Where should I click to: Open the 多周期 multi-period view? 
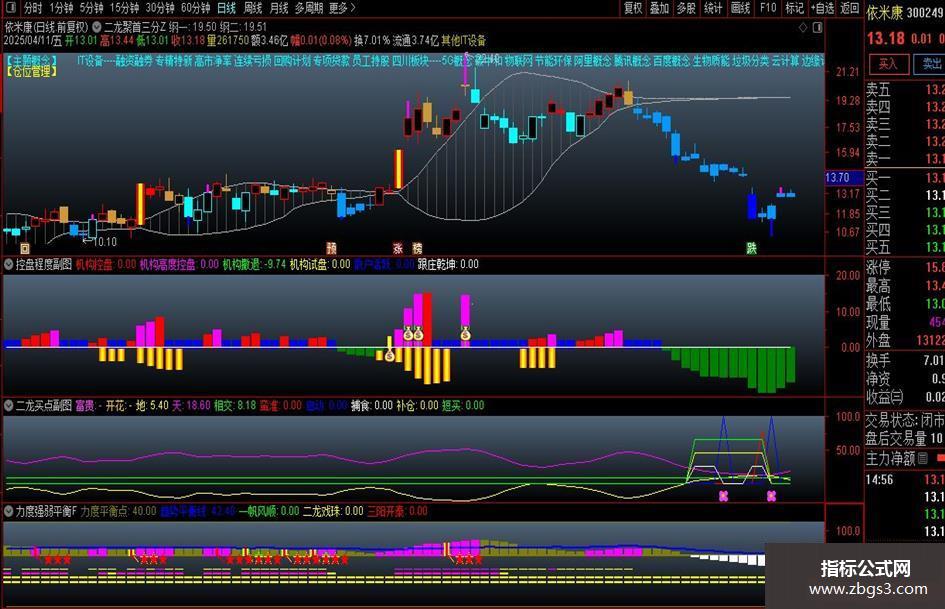click(309, 8)
